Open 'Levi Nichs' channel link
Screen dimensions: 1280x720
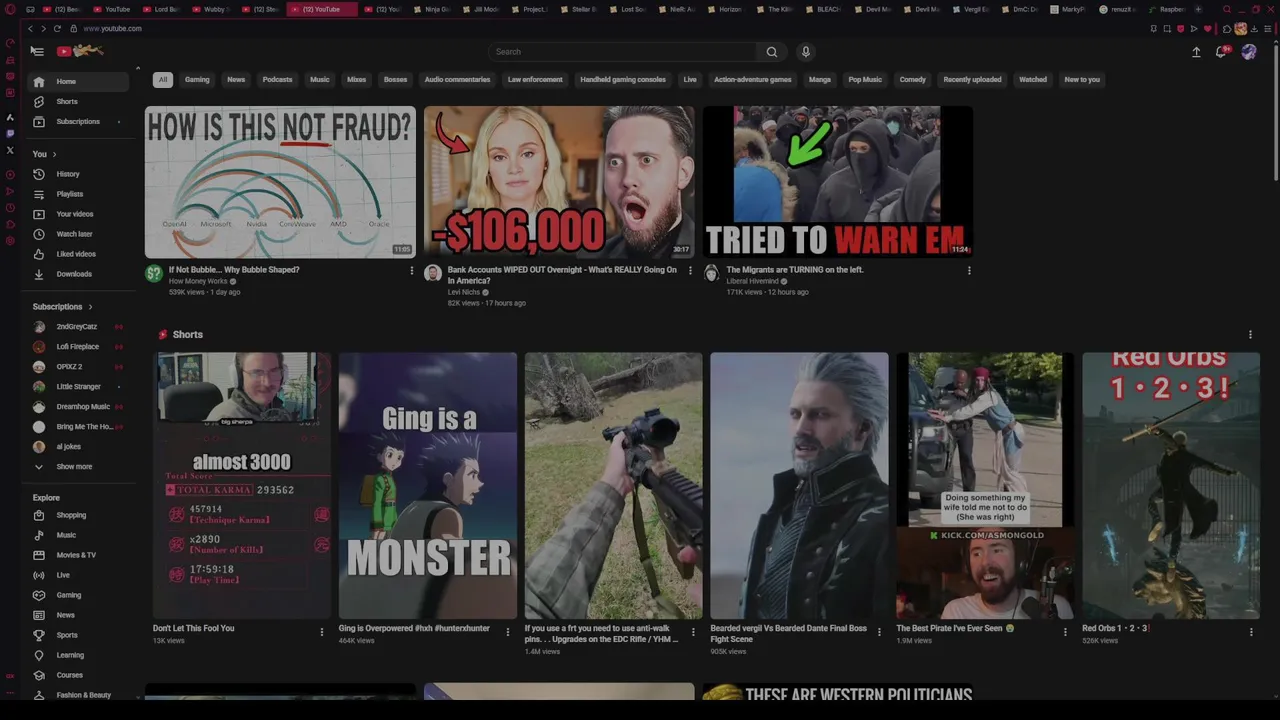(464, 292)
